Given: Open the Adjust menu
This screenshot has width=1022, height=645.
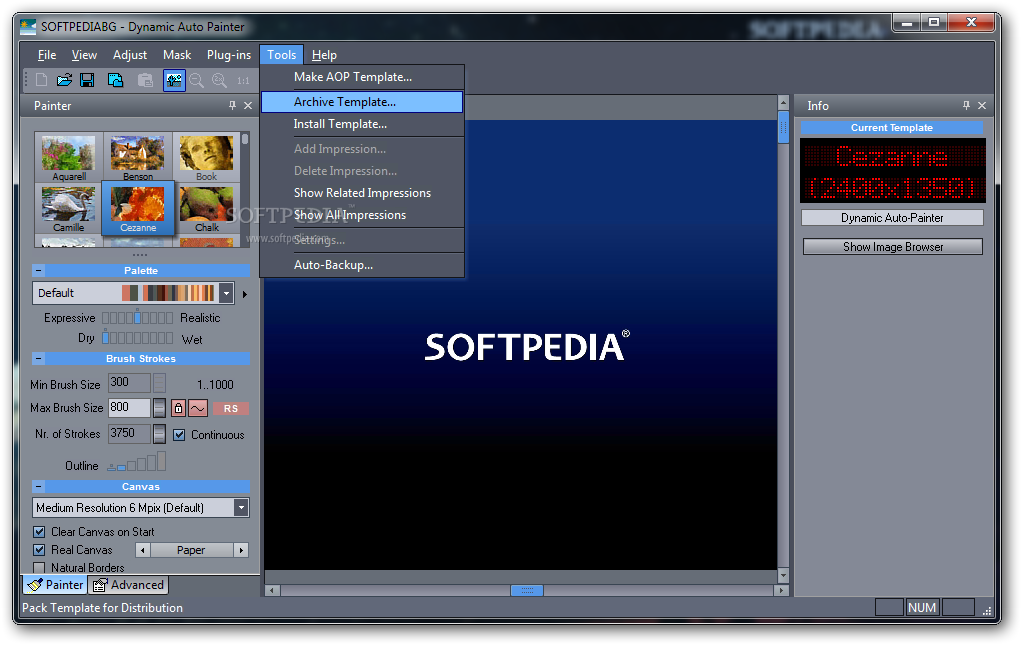Looking at the screenshot, I should 130,55.
